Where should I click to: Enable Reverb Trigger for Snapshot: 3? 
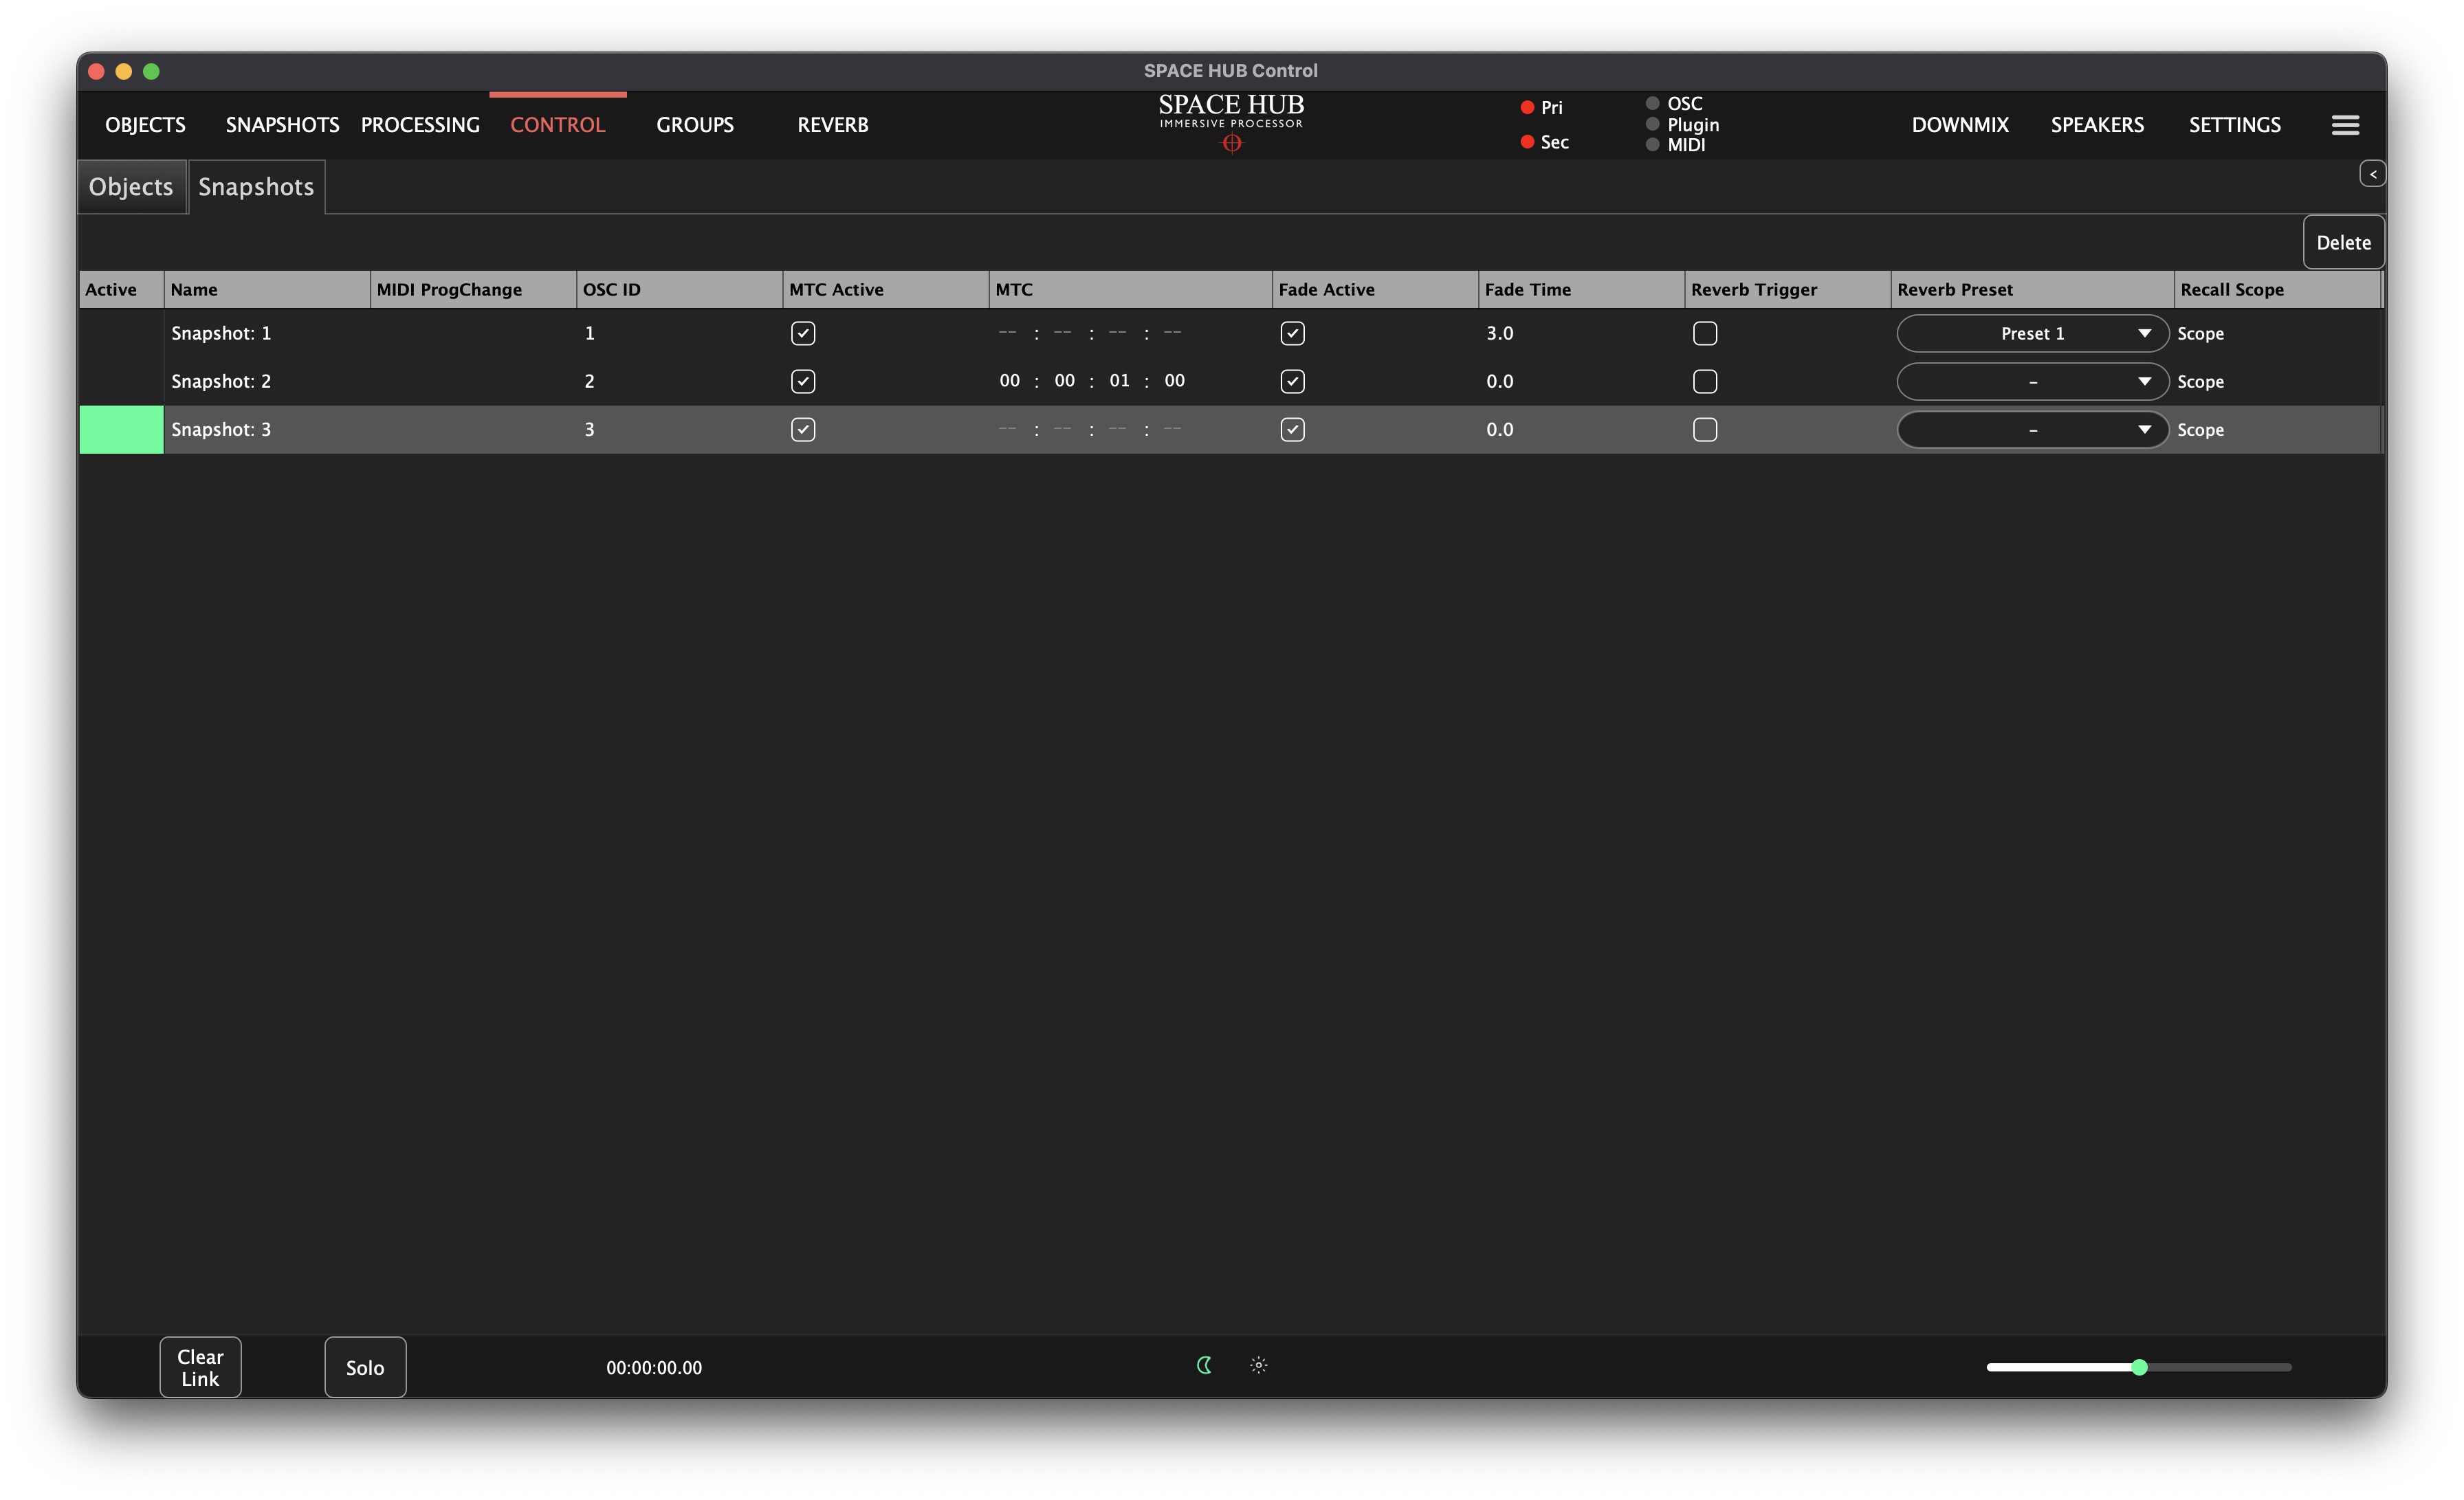point(1705,429)
